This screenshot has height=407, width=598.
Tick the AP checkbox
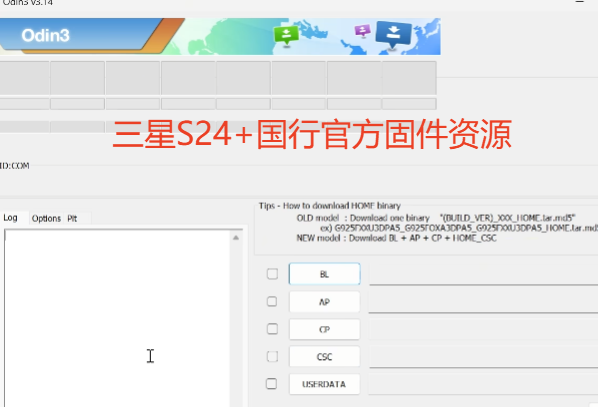click(272, 302)
